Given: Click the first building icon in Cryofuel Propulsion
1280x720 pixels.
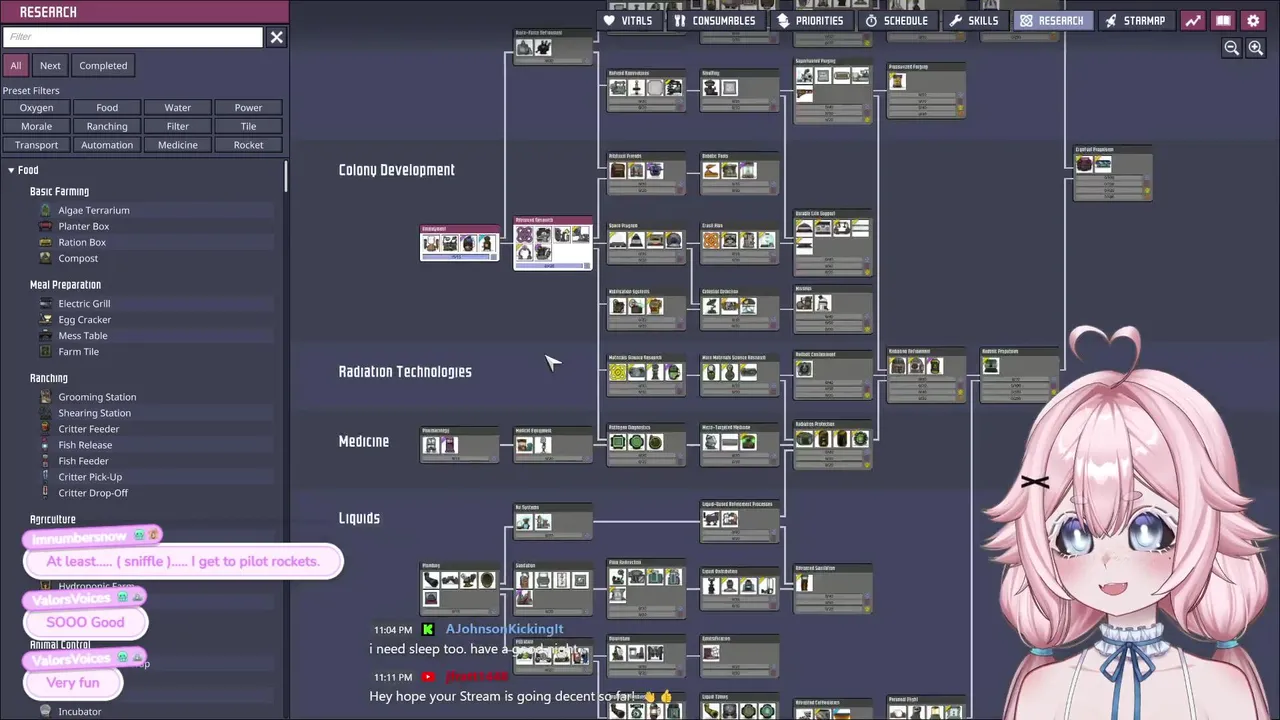Looking at the screenshot, I should point(1085,164).
